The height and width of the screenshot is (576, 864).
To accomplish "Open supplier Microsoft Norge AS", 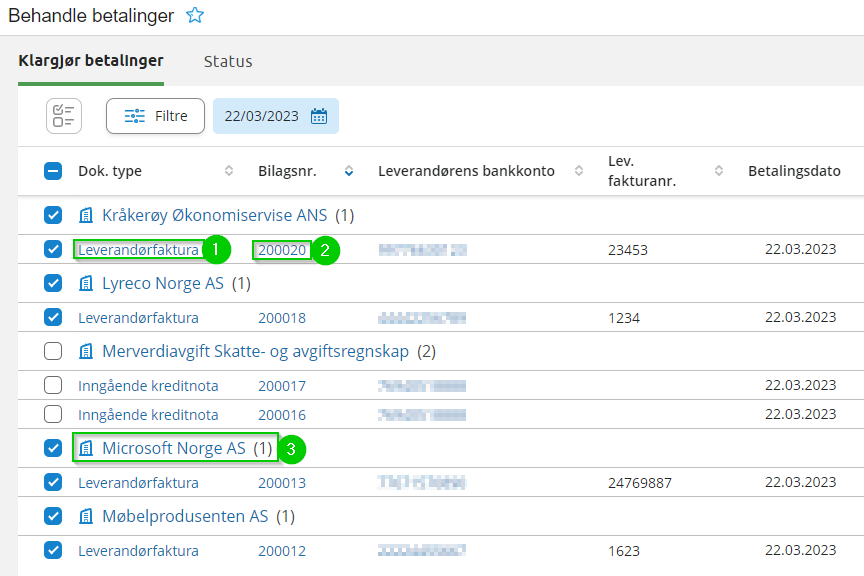I will pyautogui.click(x=174, y=448).
